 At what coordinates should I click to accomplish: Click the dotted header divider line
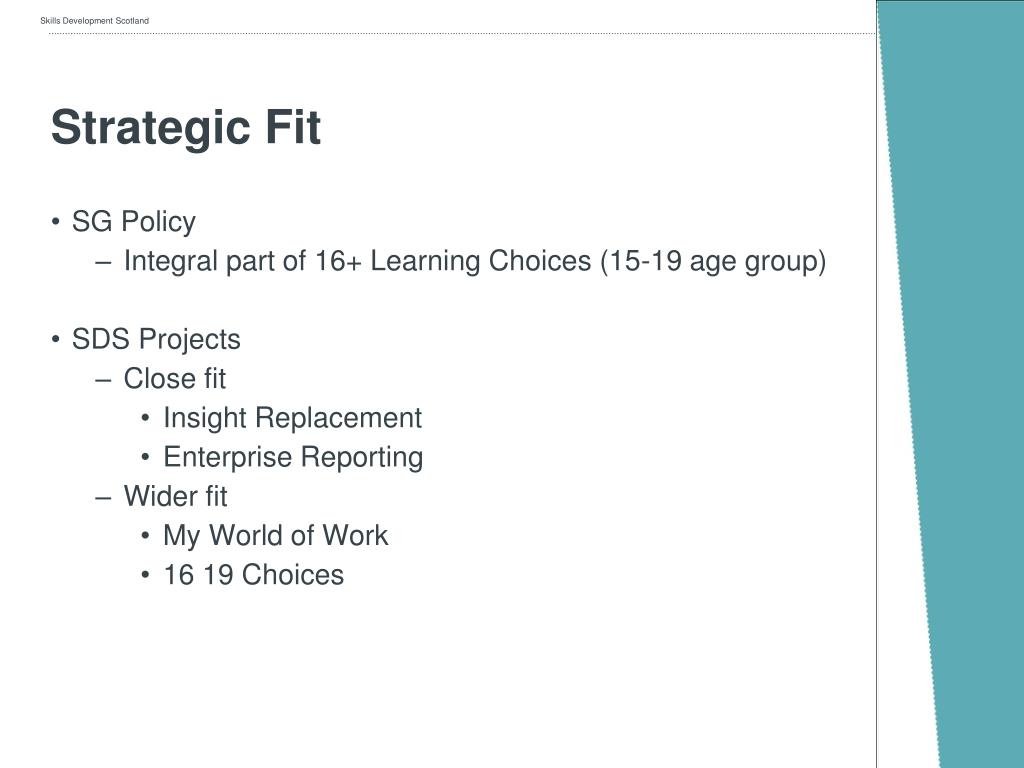point(462,33)
